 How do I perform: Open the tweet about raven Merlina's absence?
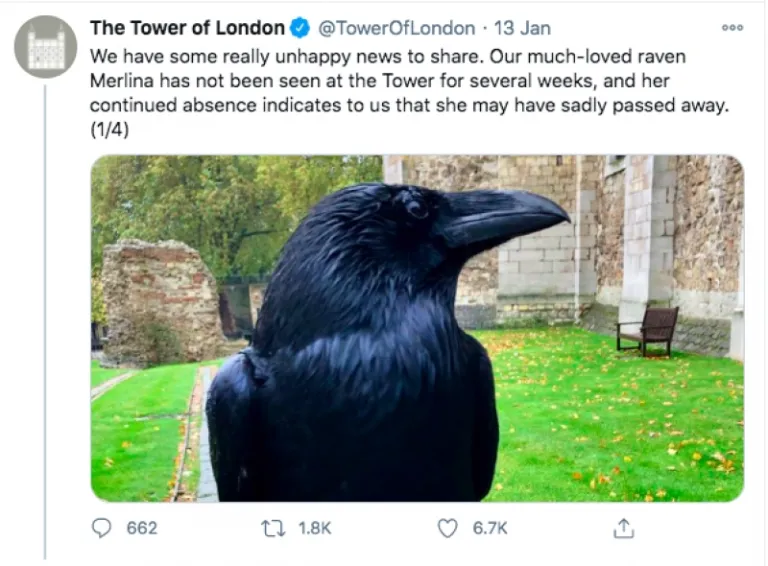click(400, 80)
